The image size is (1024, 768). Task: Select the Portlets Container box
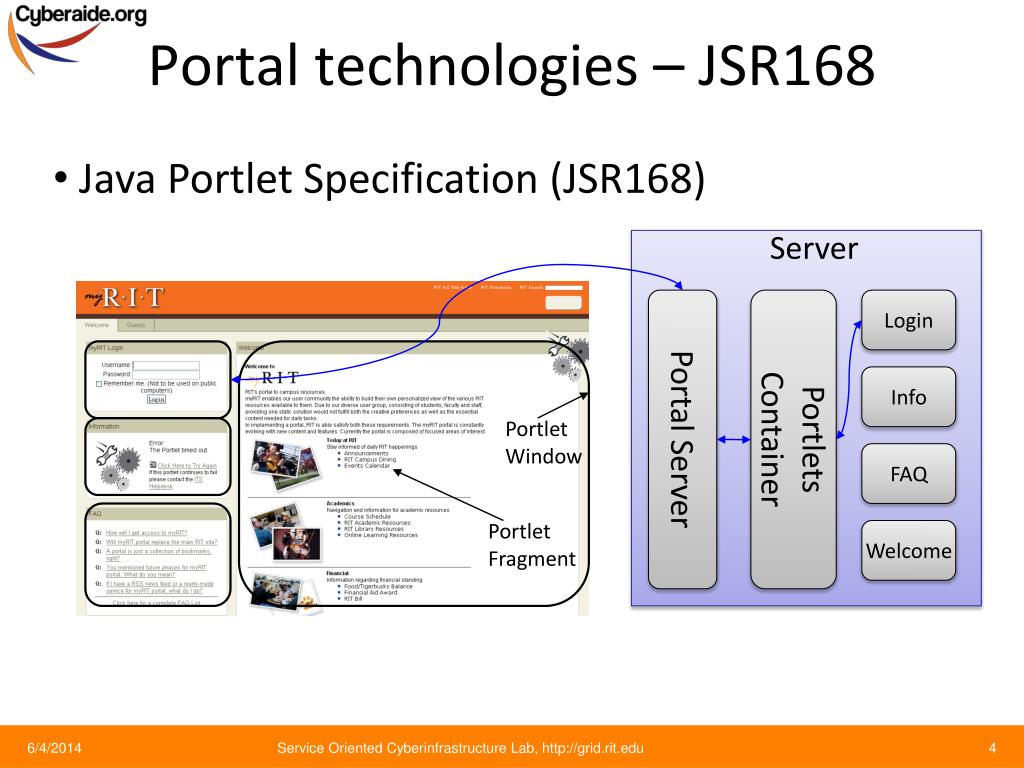coord(793,439)
